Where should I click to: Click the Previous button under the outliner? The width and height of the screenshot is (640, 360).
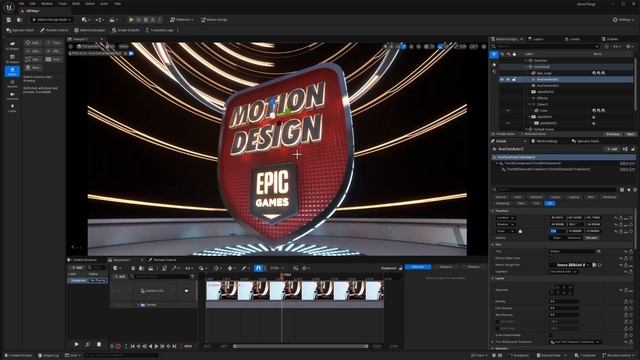coord(613,134)
